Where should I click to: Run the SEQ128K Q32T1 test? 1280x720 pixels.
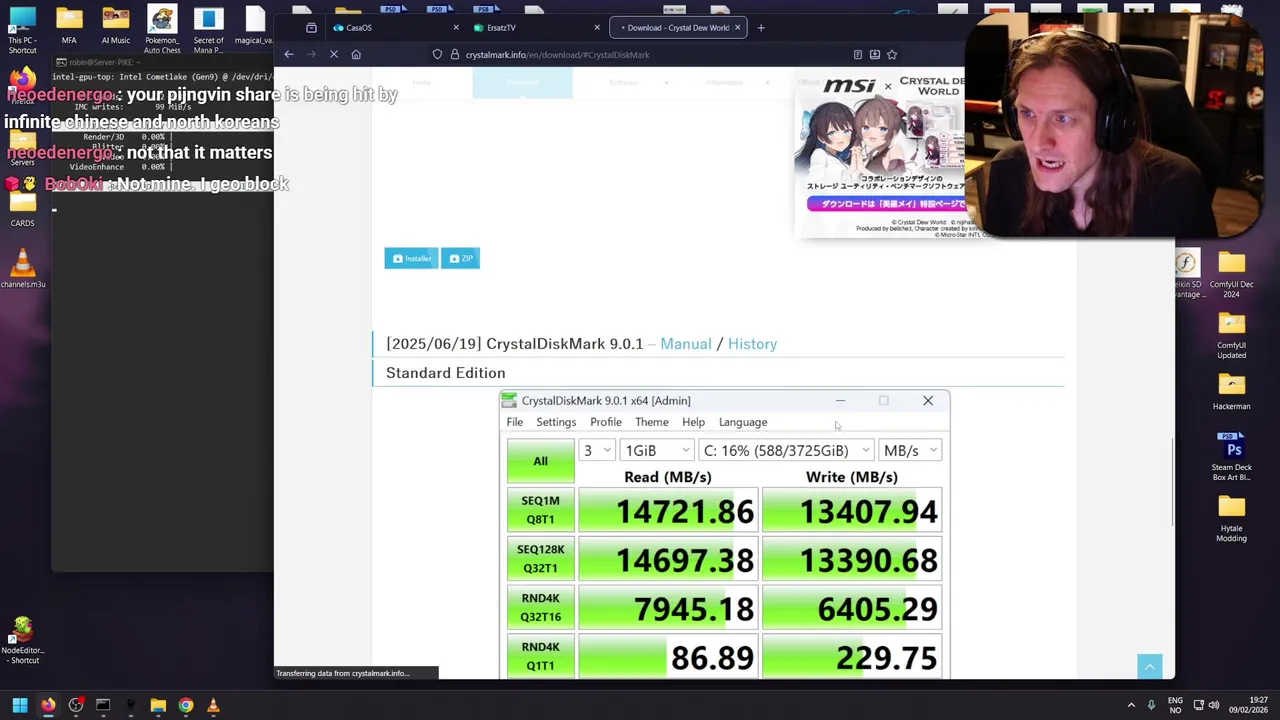[540, 559]
